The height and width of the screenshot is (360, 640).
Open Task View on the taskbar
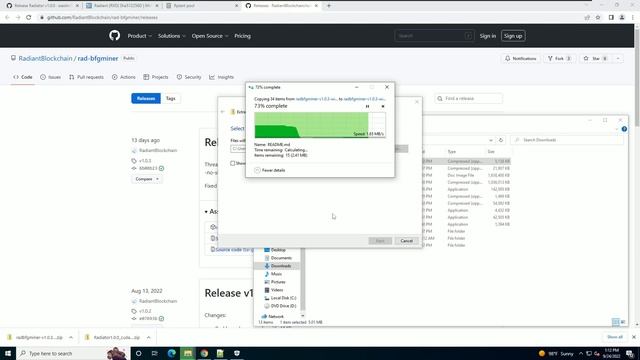click(155, 353)
